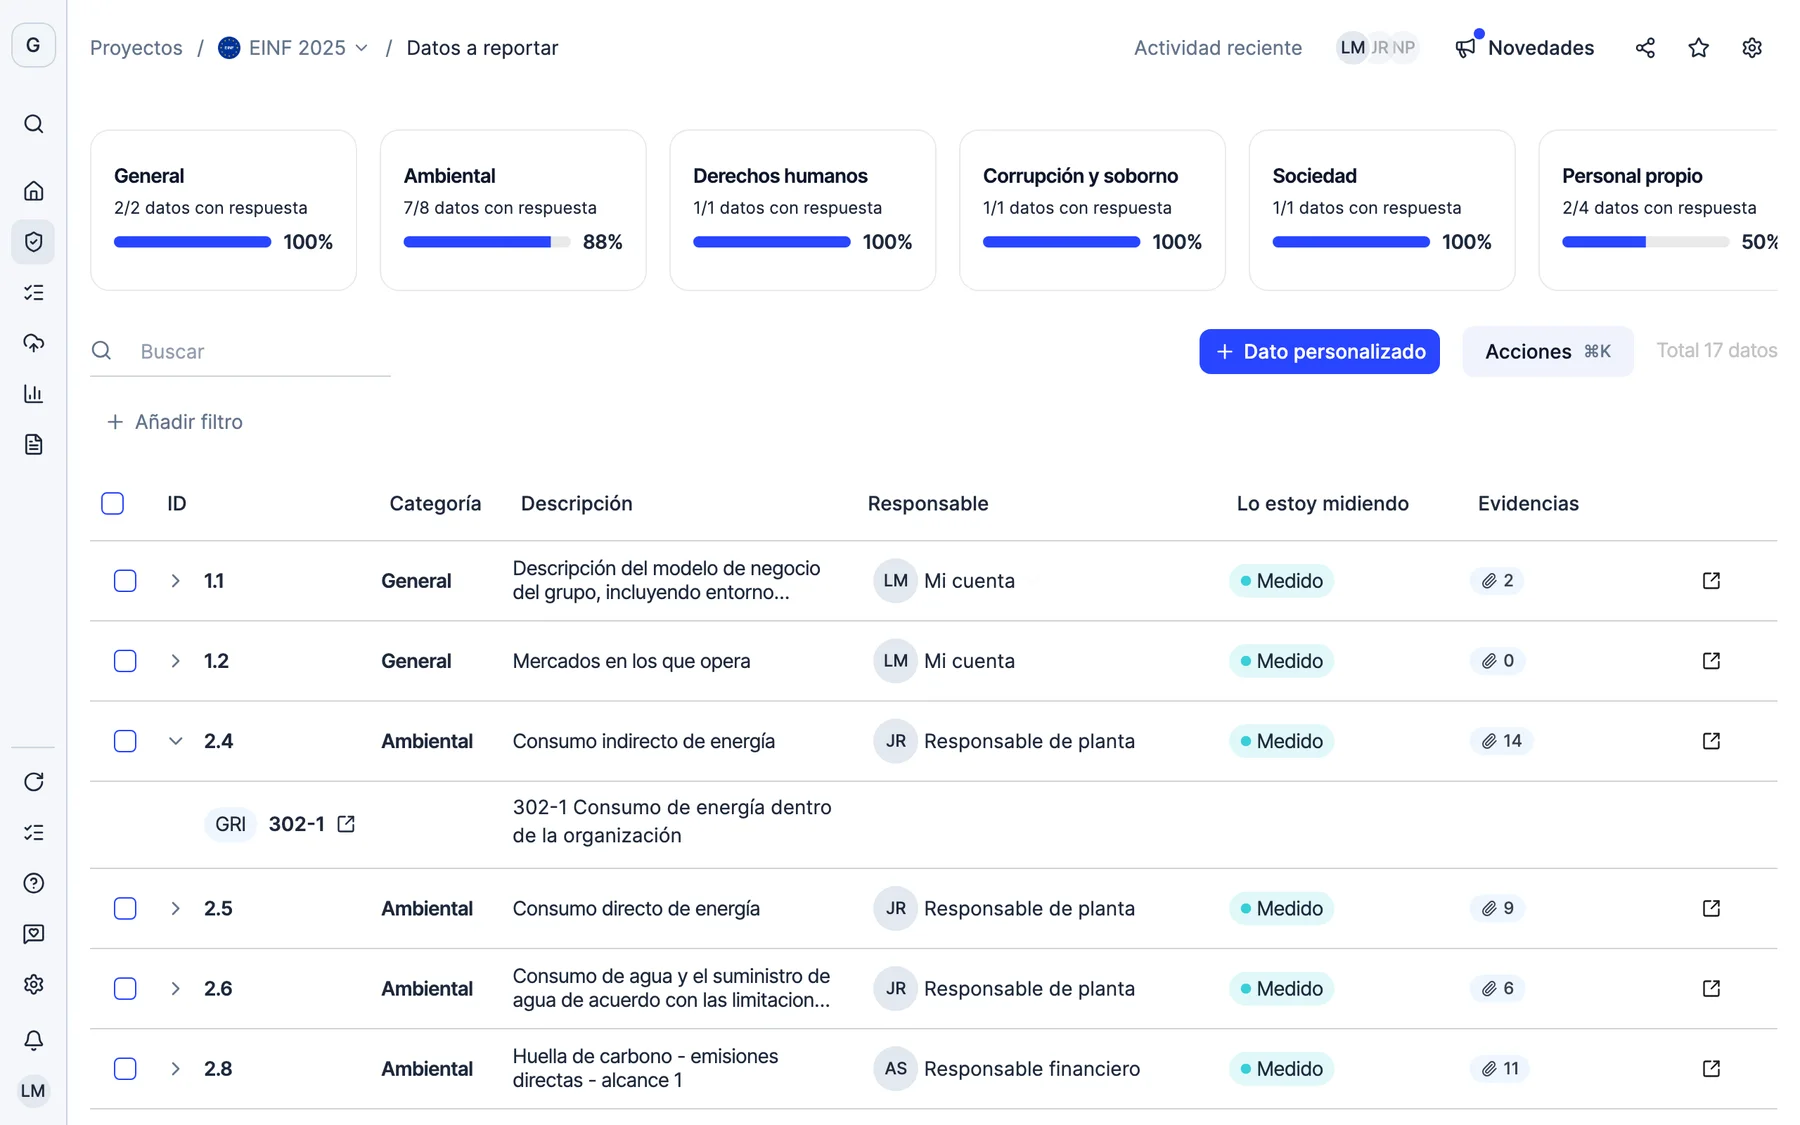Select the checkbox for row 1.1

pyautogui.click(x=125, y=581)
